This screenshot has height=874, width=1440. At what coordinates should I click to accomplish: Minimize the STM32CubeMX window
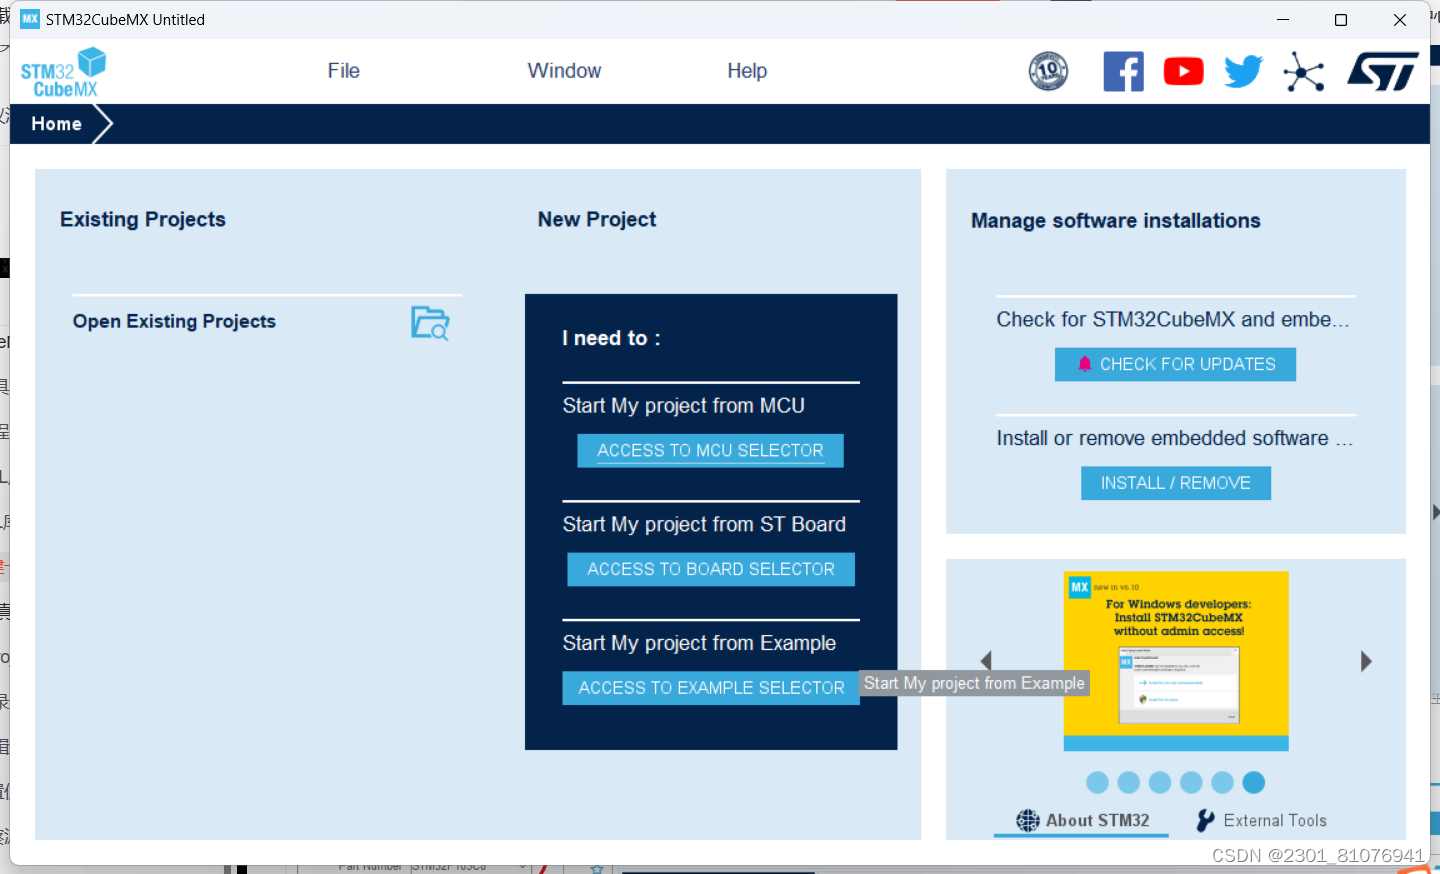pos(1283,20)
